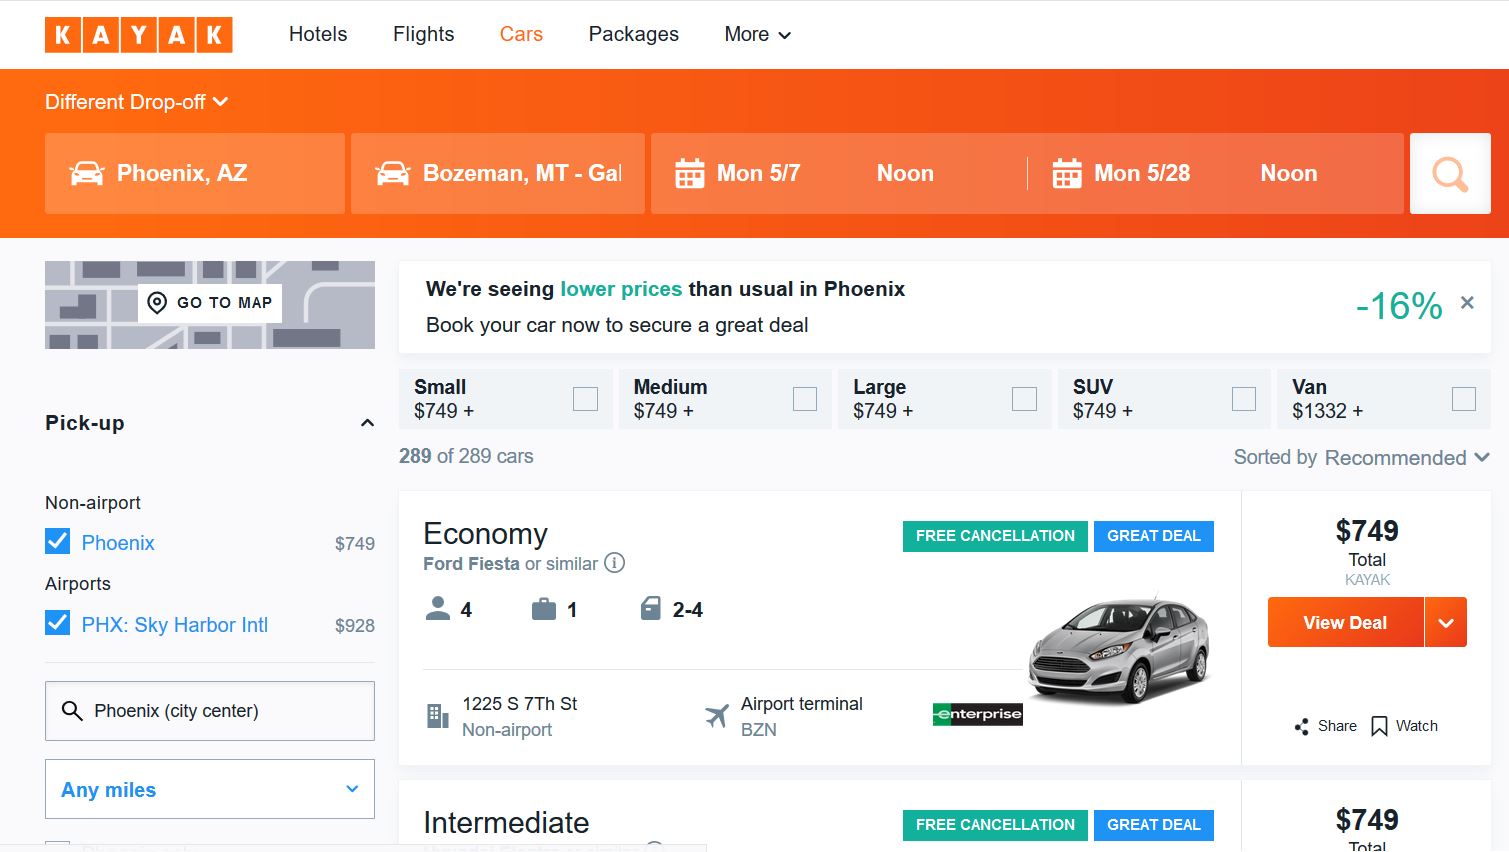Click the pick-up calendar icon
The width and height of the screenshot is (1509, 852).
[x=689, y=173]
